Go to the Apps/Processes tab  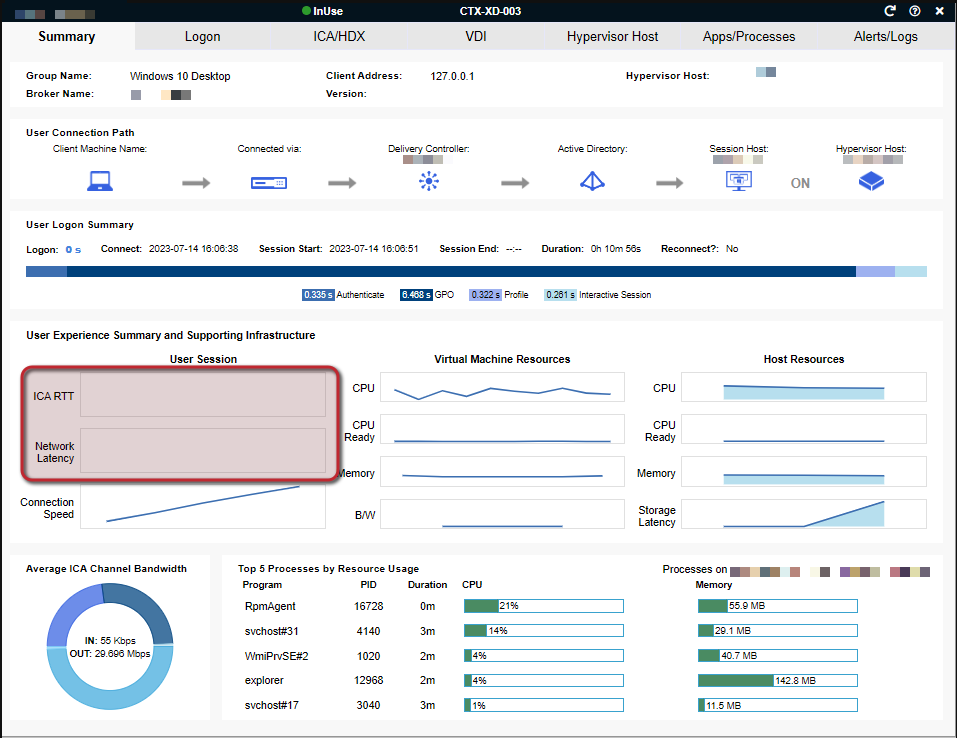coord(749,37)
